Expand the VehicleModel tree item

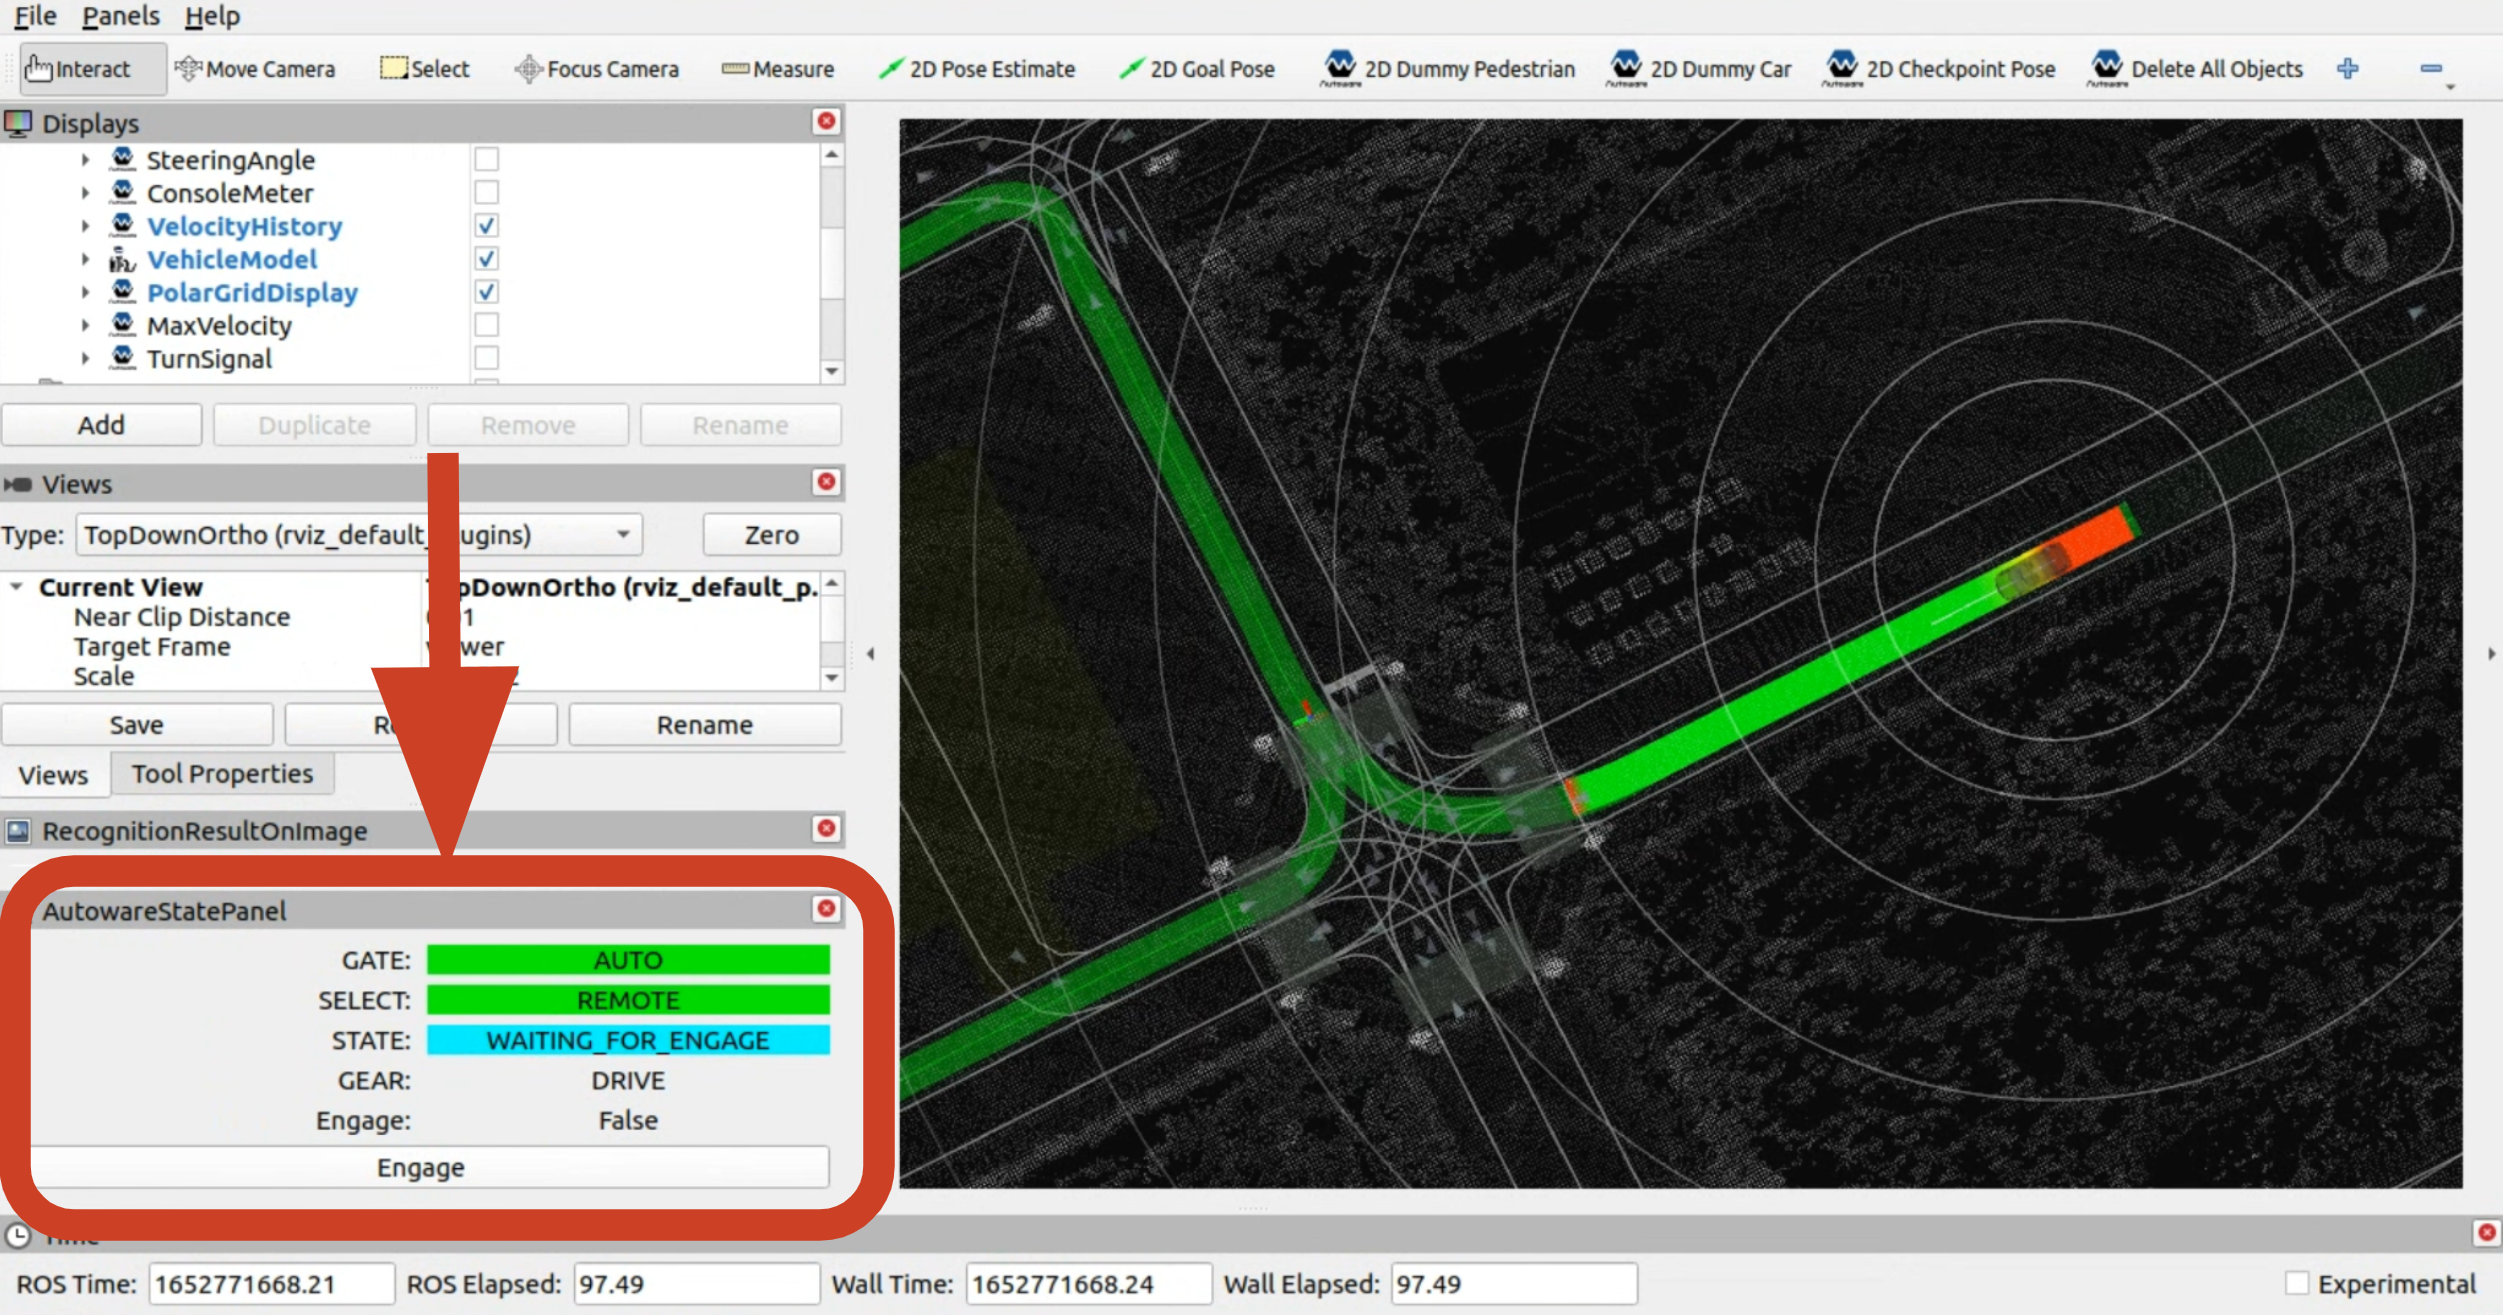(85, 259)
